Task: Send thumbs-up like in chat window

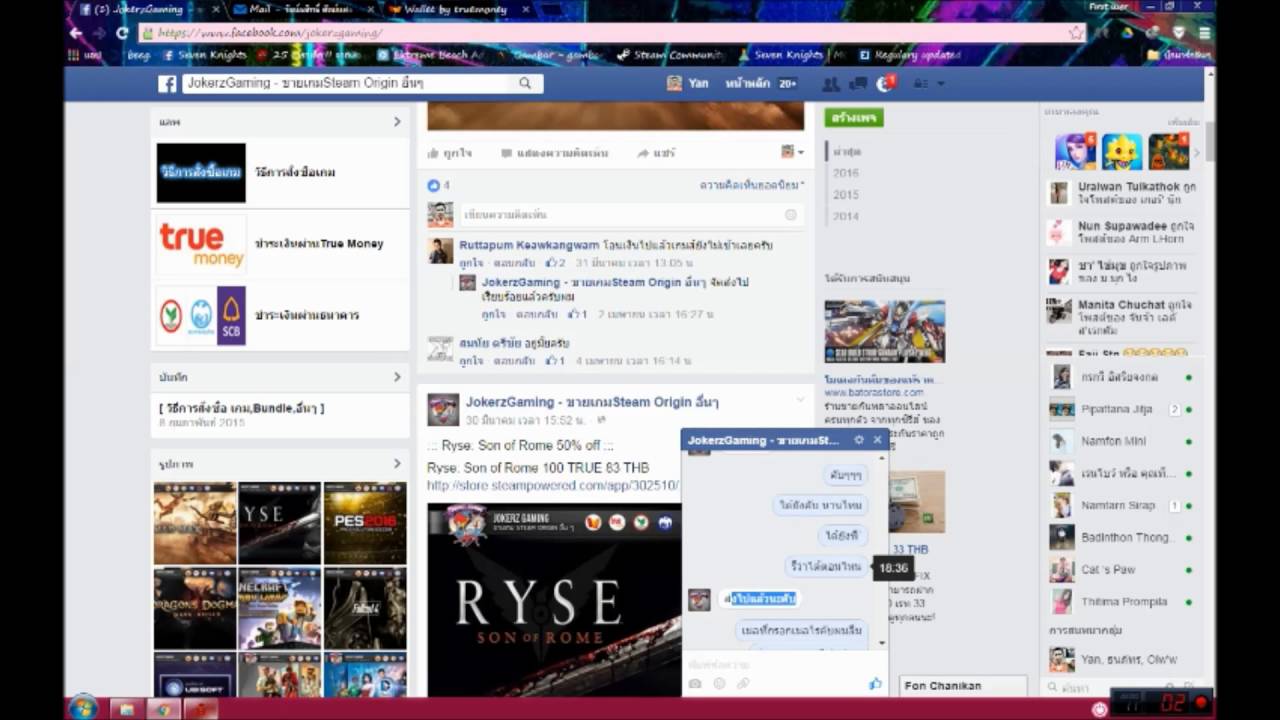Action: pyautogui.click(x=875, y=684)
